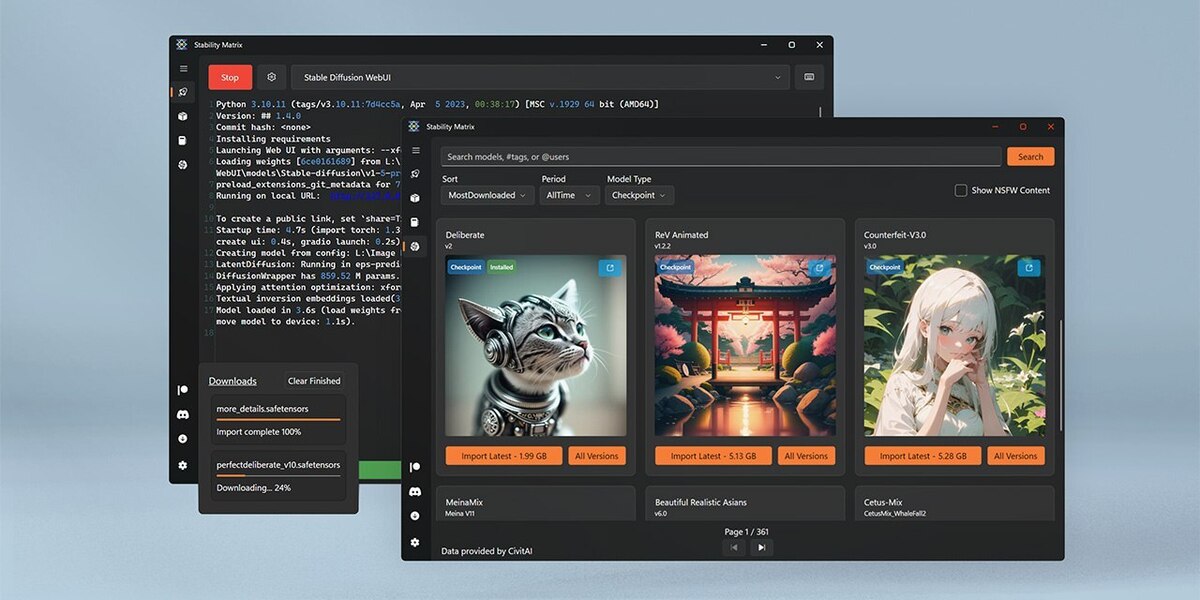Select the Launch rocket tab in the model browser sidebar
1200x600 pixels.
pyautogui.click(x=415, y=174)
